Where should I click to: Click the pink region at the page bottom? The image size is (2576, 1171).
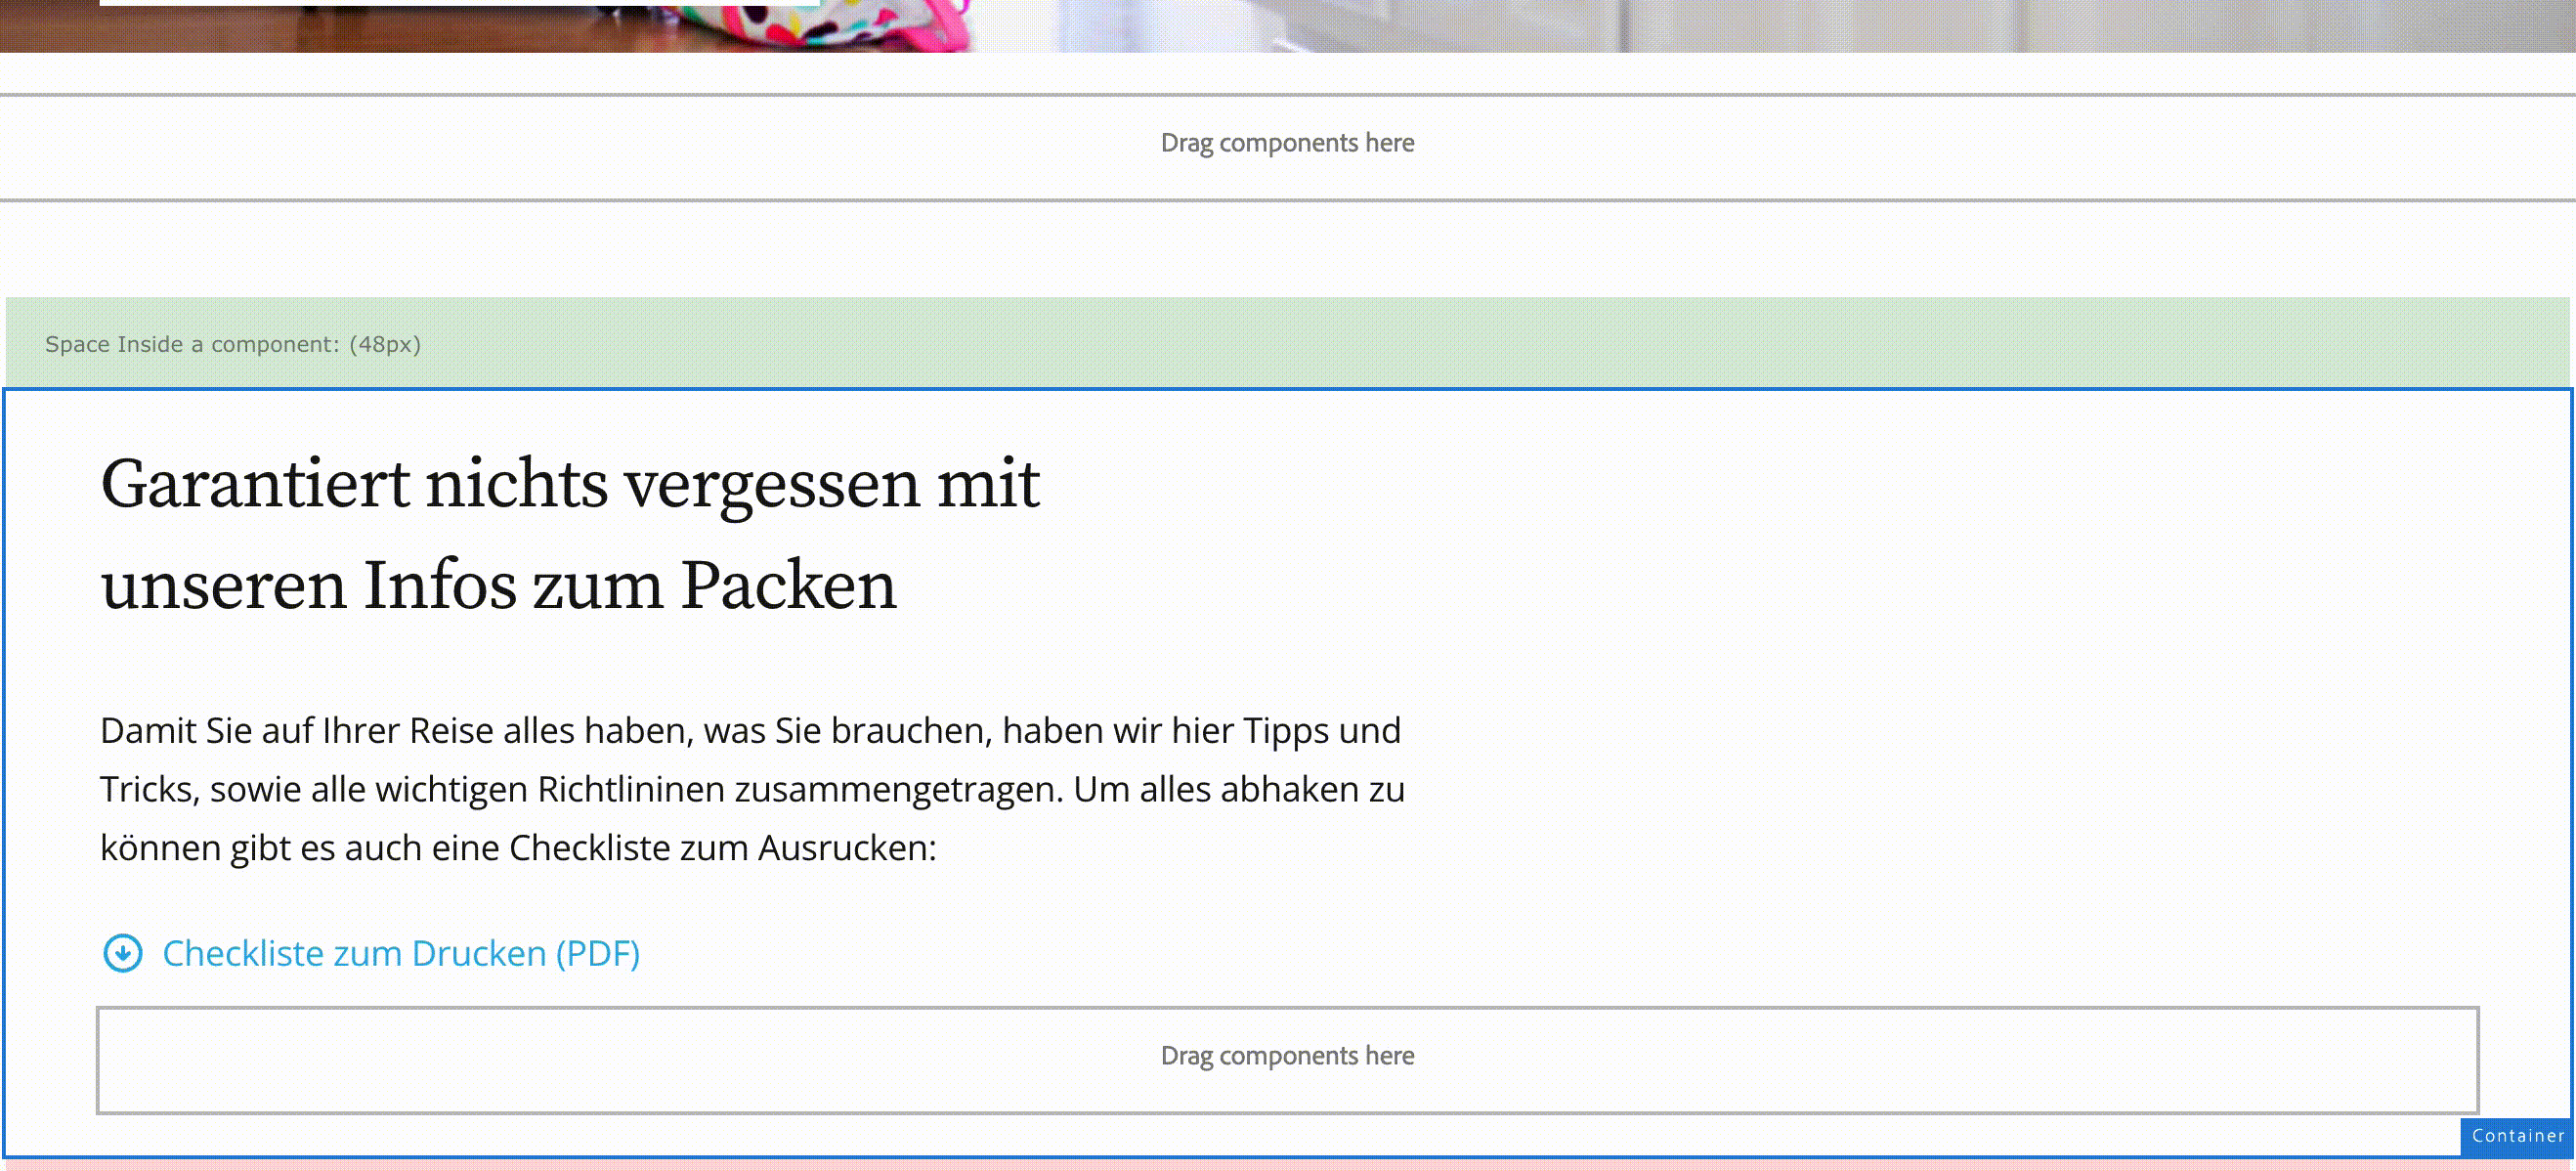pos(1288,1167)
